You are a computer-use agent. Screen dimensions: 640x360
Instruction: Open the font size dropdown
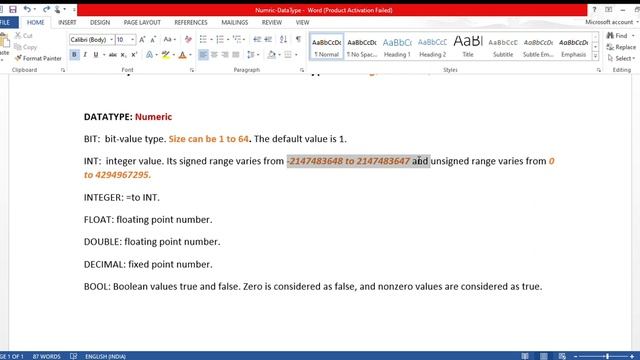[x=133, y=40]
